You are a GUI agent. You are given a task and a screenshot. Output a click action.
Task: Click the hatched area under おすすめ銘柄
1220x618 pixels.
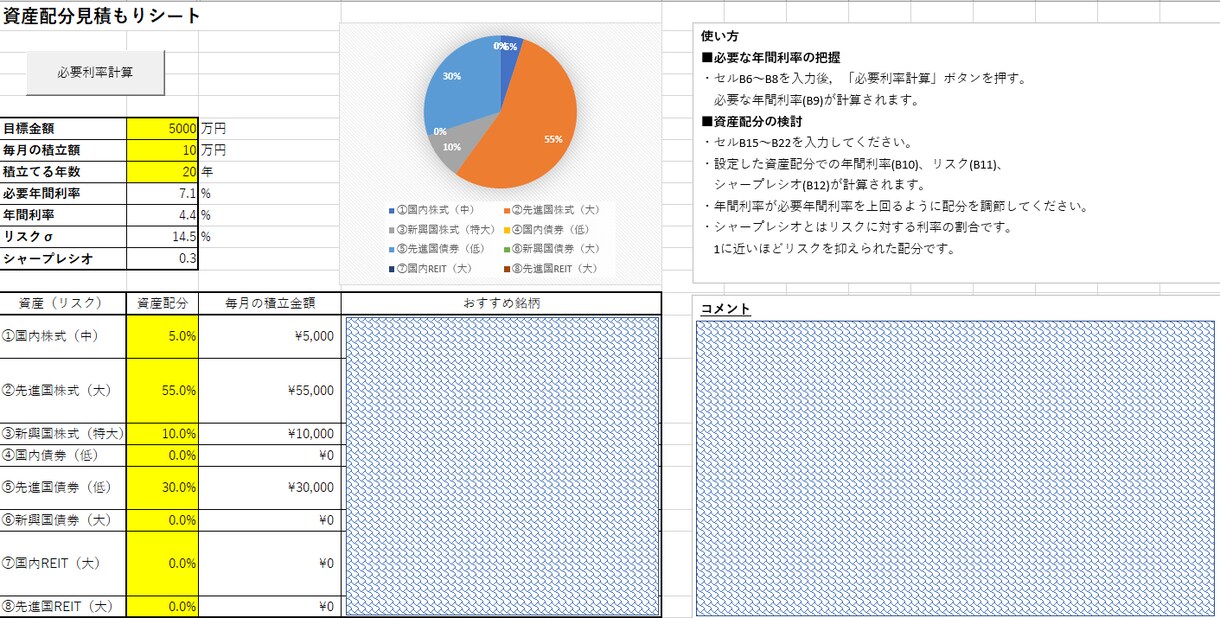tap(501, 466)
